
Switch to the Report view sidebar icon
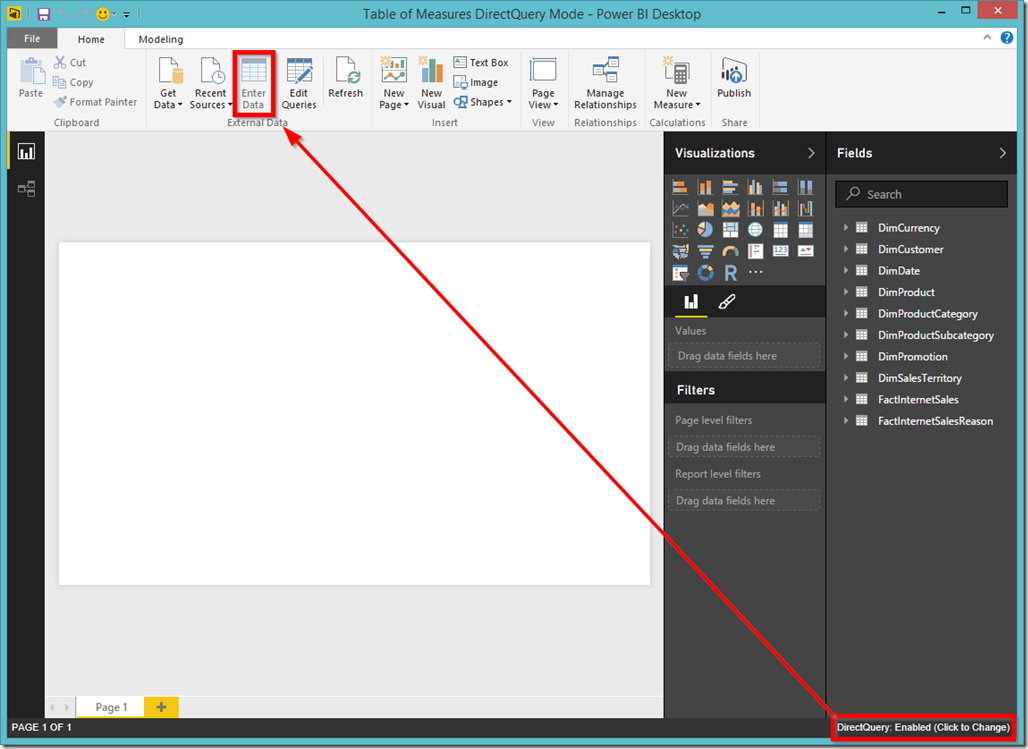coord(26,152)
